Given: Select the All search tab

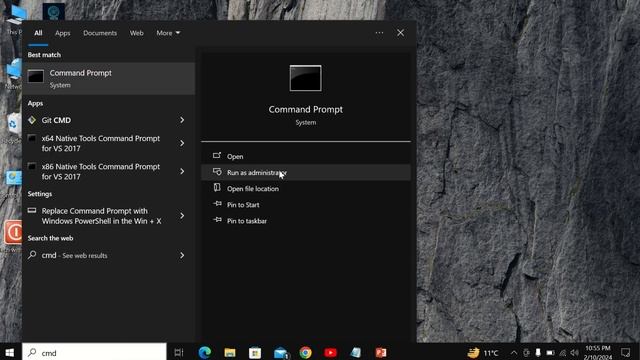Looking at the screenshot, I should pyautogui.click(x=38, y=33).
